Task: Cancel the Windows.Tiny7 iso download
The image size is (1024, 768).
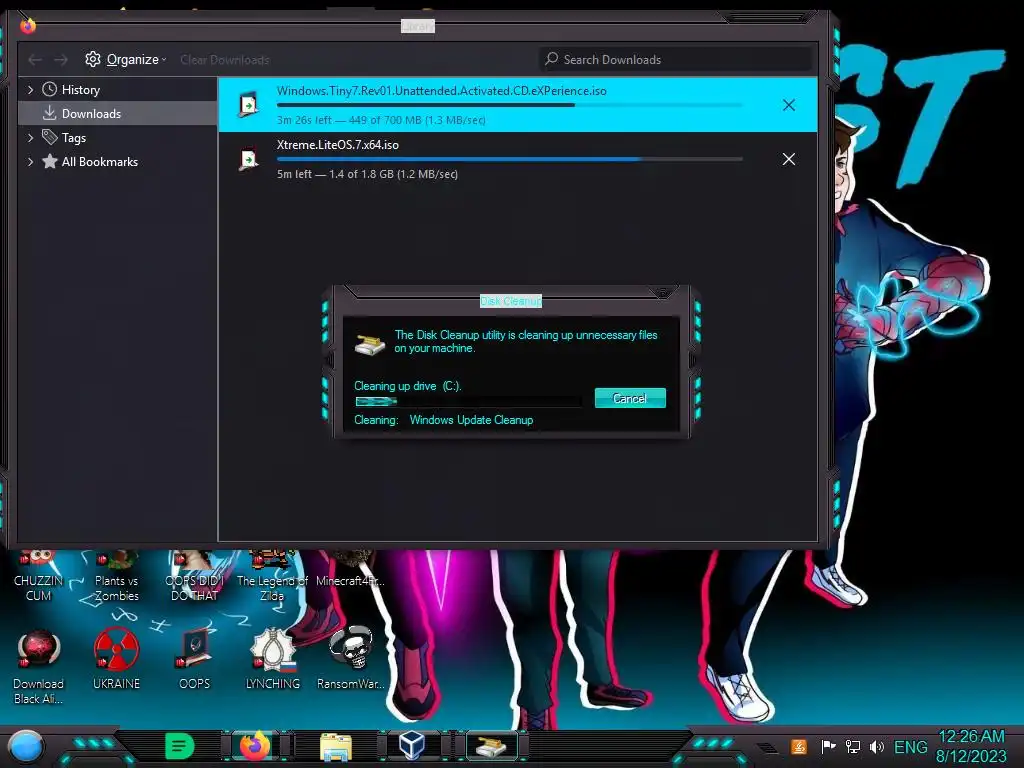Action: click(789, 105)
